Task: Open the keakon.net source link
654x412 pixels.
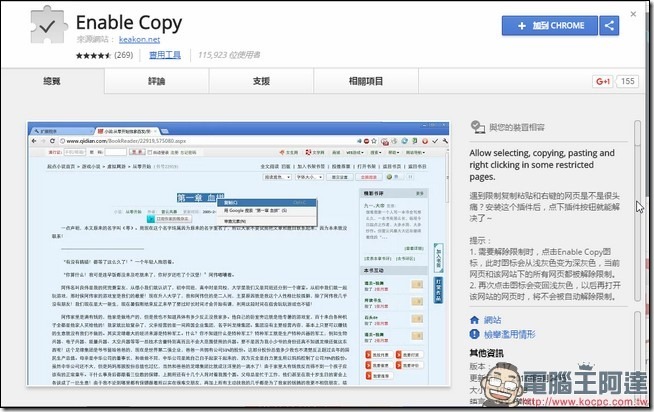Action: click(x=139, y=40)
